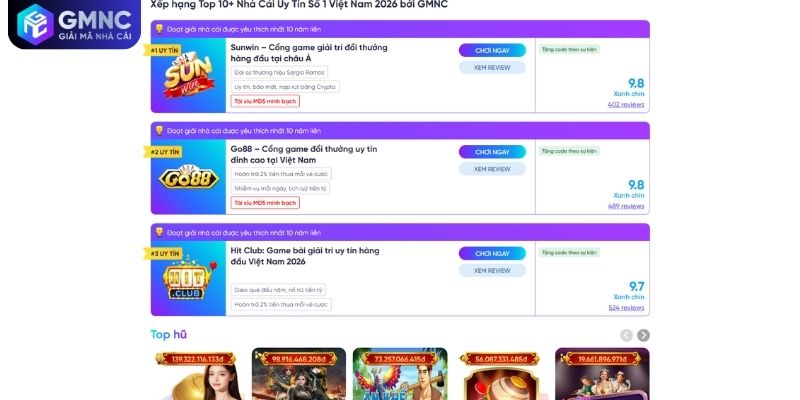Click the GMNC logo in header
Screen dimensions: 800x400
pos(74,24)
